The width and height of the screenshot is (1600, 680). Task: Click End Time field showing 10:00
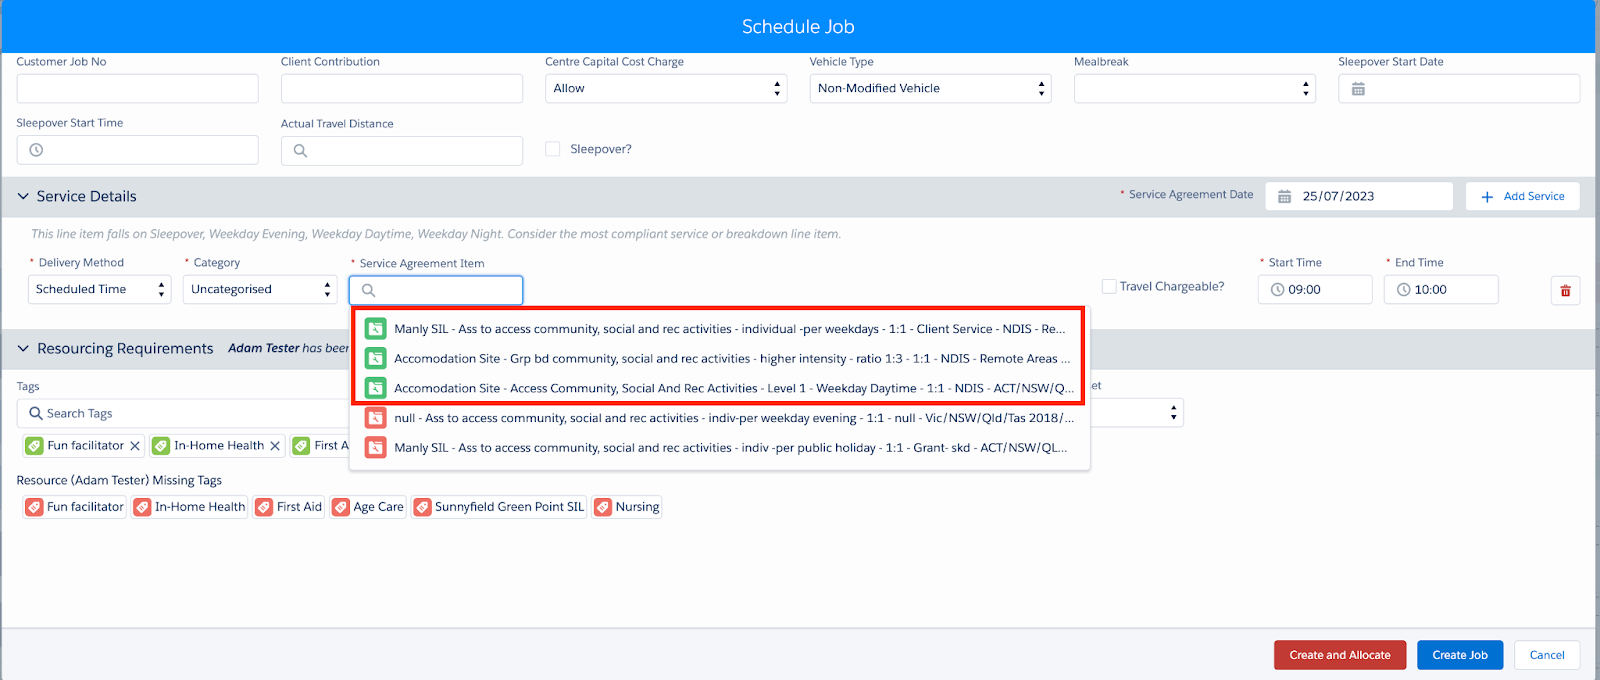point(1441,290)
